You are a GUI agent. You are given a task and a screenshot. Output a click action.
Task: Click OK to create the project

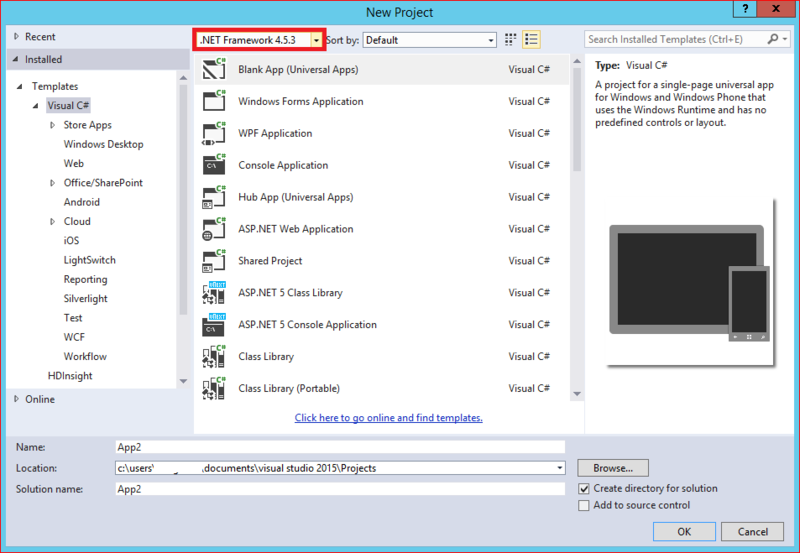684,532
